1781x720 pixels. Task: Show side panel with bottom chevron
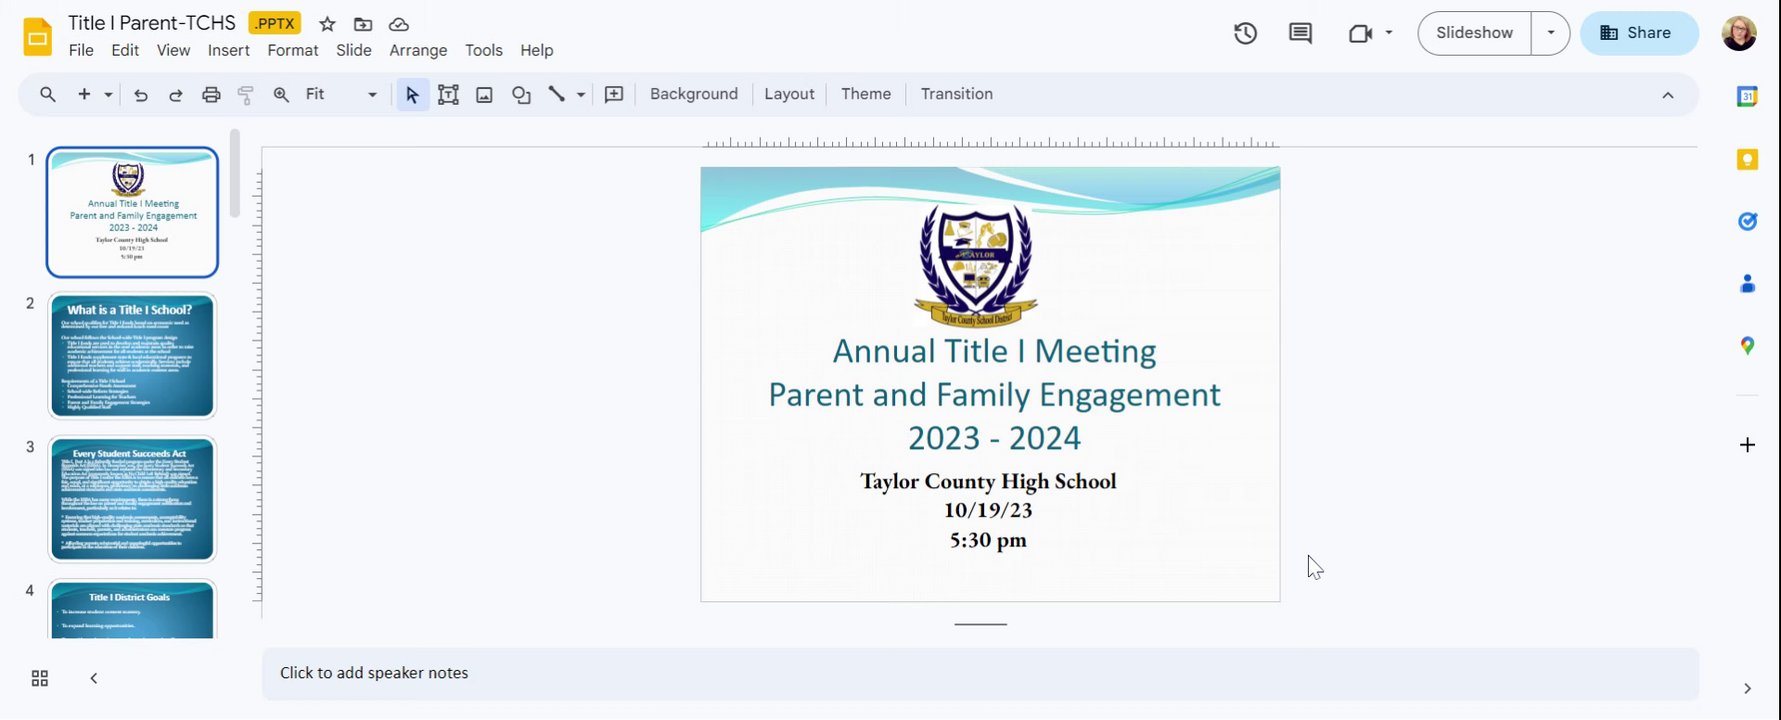(x=1747, y=688)
